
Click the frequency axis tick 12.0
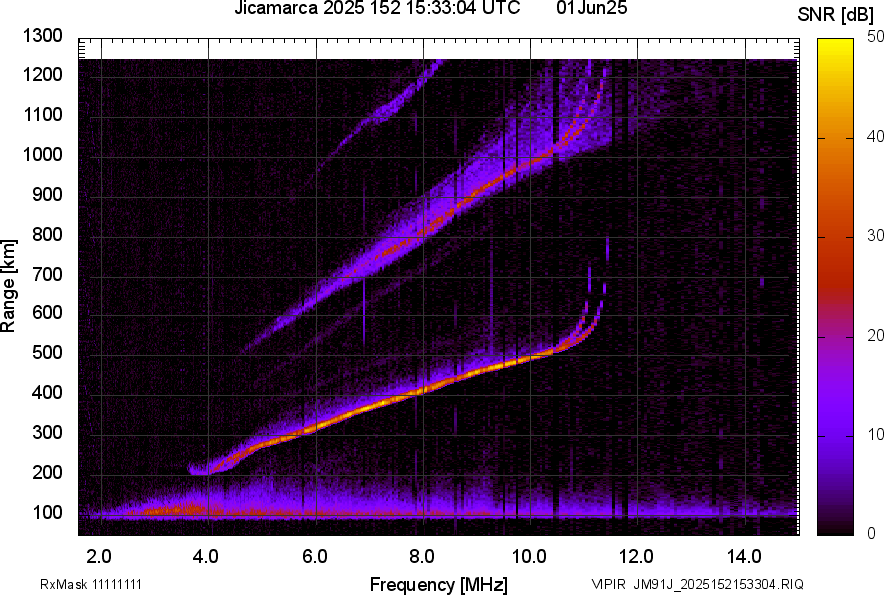[636, 557]
